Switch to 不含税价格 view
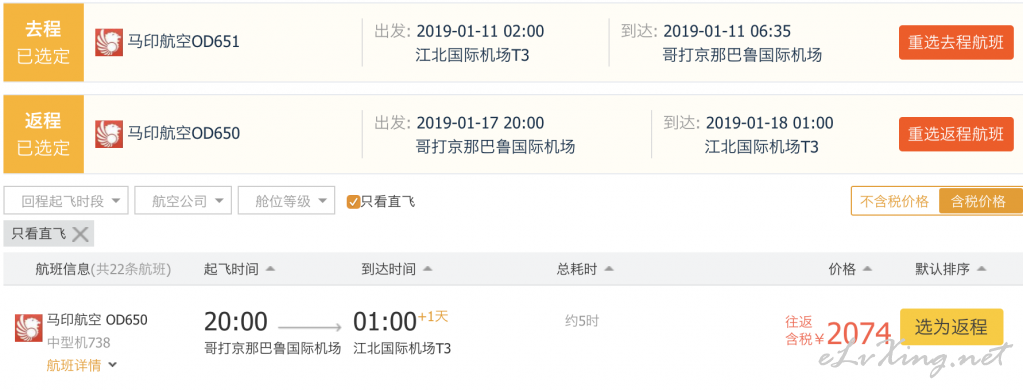The height and width of the screenshot is (390, 1023). point(894,202)
